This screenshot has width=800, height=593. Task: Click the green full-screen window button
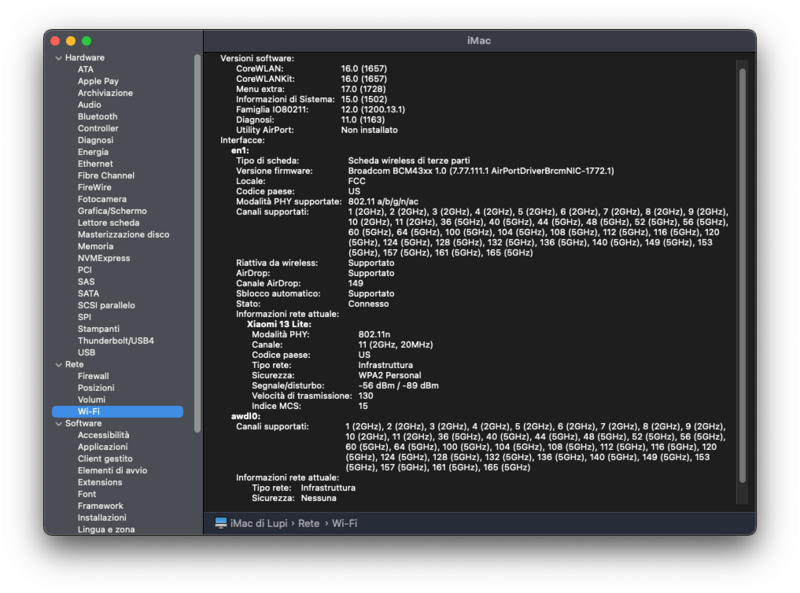pos(87,40)
